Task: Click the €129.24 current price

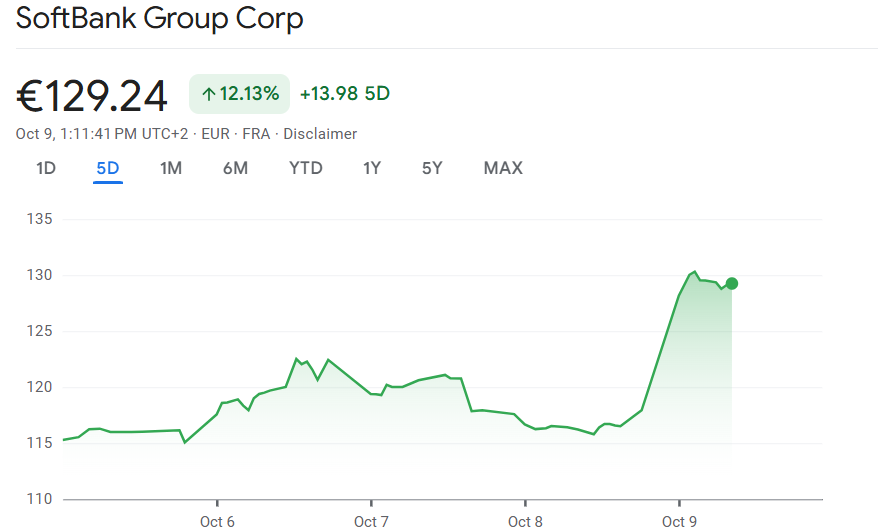Action: click(92, 95)
